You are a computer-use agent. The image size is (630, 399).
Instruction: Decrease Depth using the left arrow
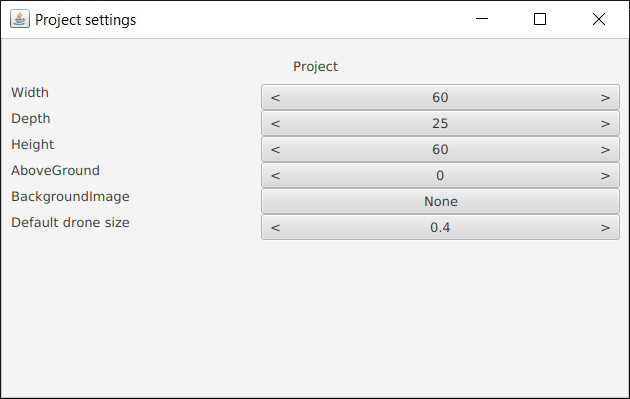click(x=275, y=124)
